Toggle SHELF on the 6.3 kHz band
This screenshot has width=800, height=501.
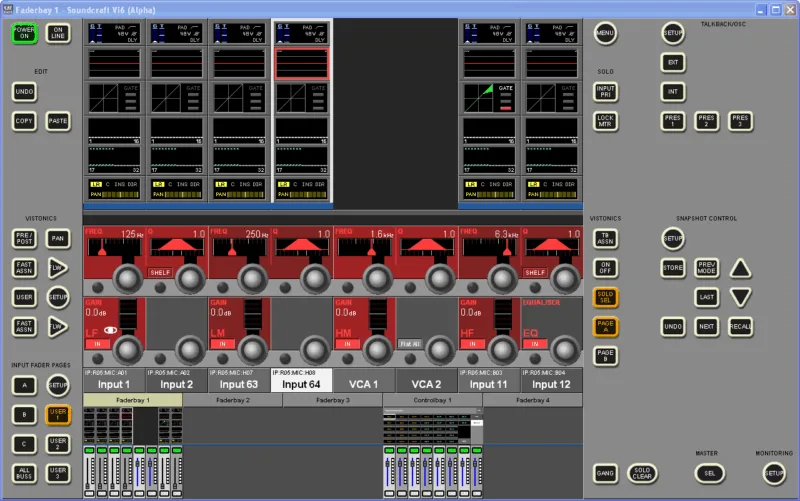click(x=535, y=272)
